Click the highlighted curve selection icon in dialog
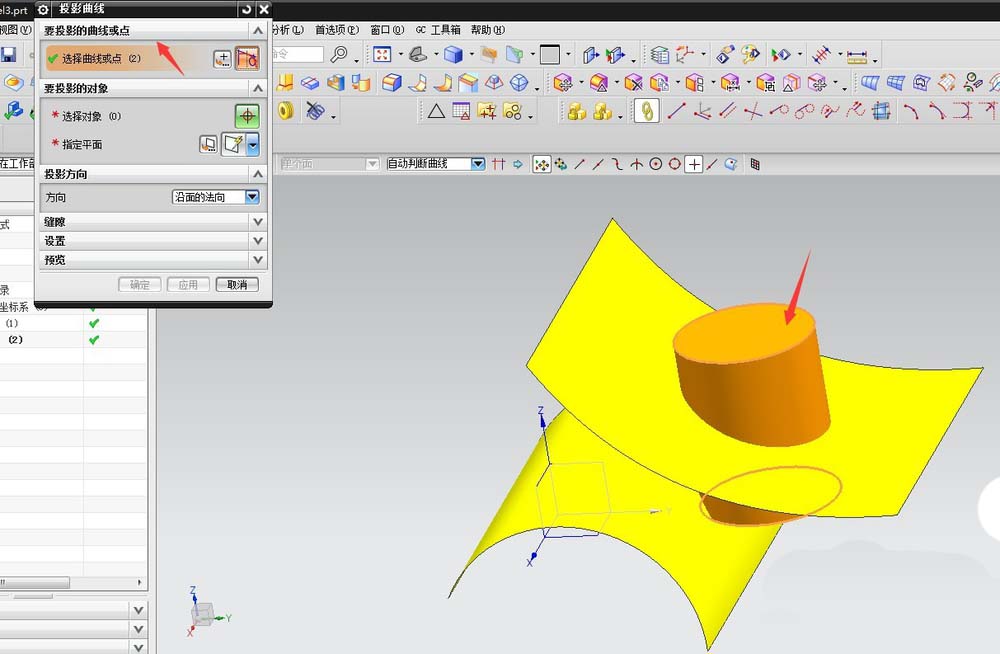The image size is (1000, 654). click(x=247, y=59)
